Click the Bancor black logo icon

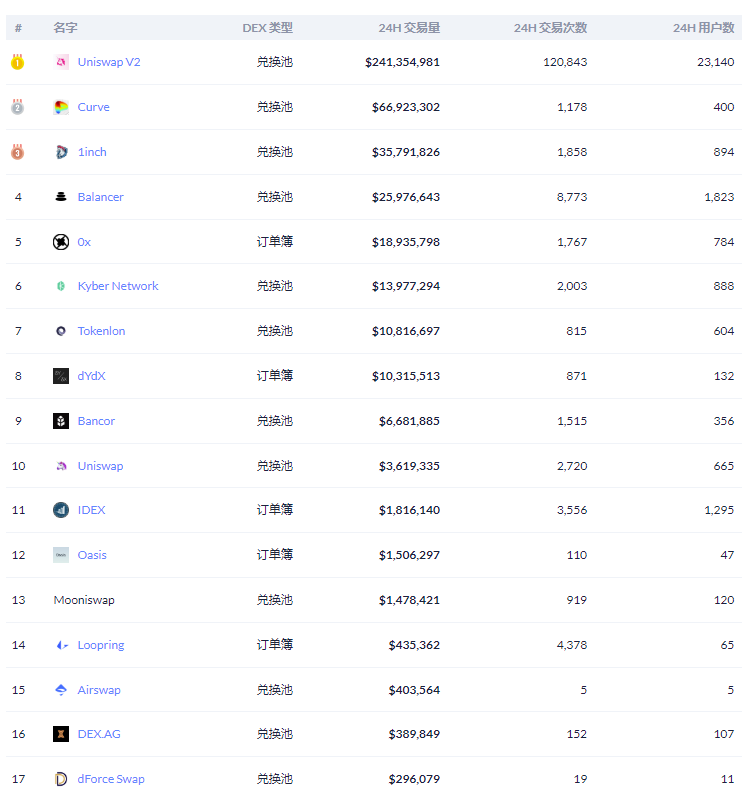[61, 421]
